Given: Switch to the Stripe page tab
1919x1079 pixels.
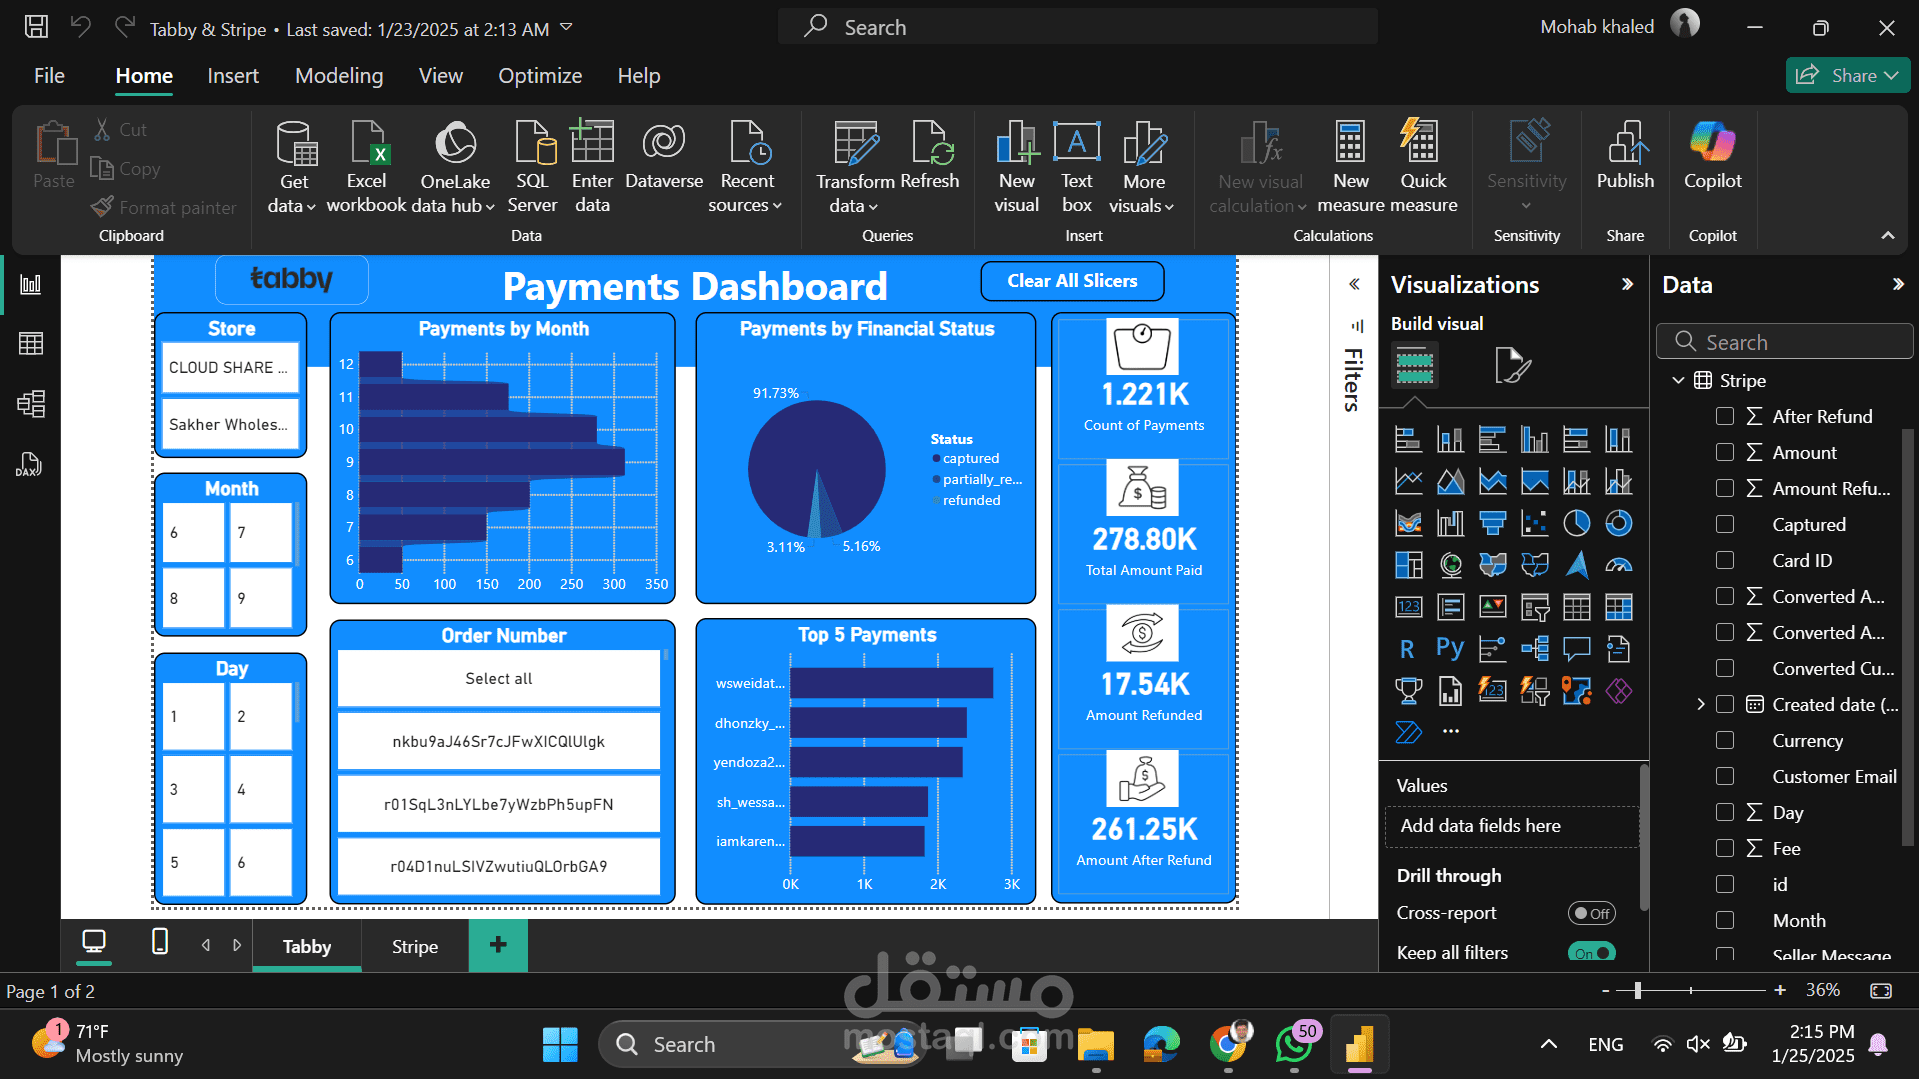Looking at the screenshot, I should (x=415, y=946).
